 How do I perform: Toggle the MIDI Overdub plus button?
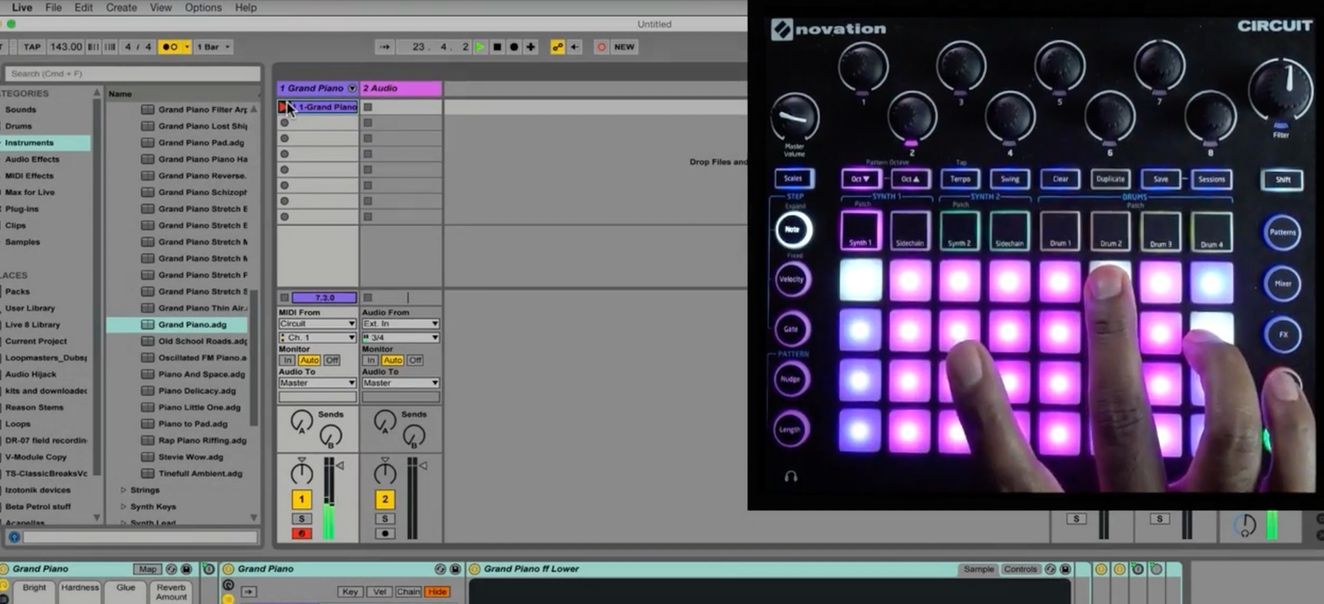pos(531,47)
